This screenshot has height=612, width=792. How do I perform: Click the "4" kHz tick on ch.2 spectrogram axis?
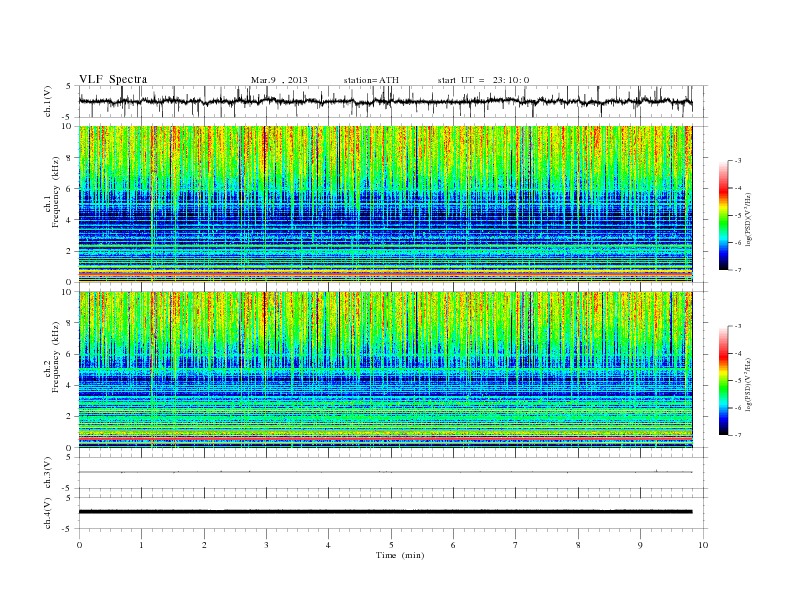69,385
